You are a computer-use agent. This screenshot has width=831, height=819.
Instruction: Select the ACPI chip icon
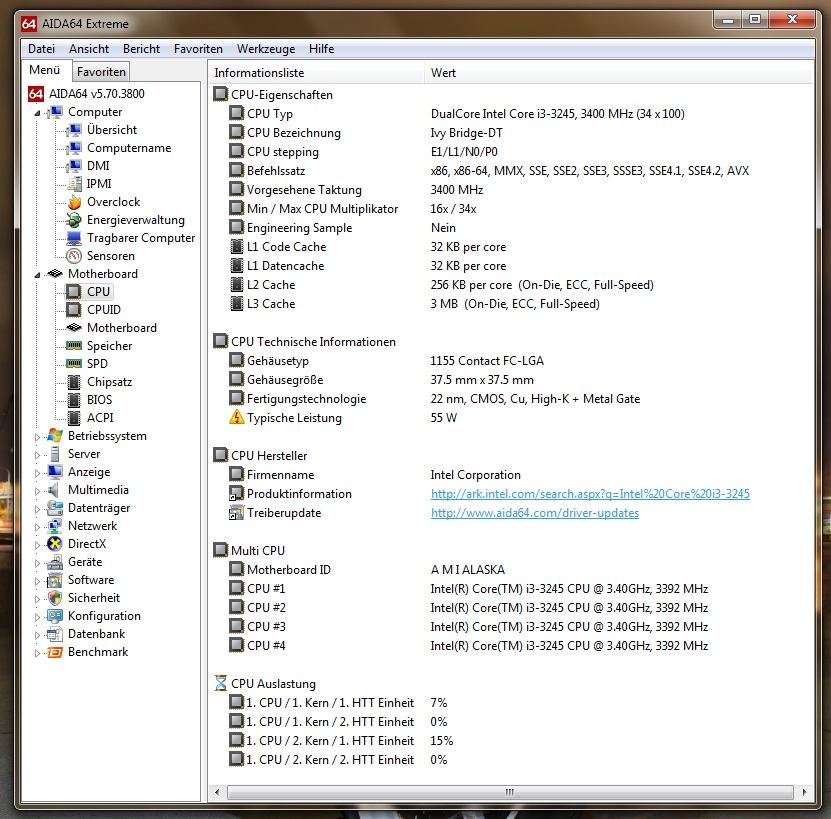pyautogui.click(x=74, y=418)
